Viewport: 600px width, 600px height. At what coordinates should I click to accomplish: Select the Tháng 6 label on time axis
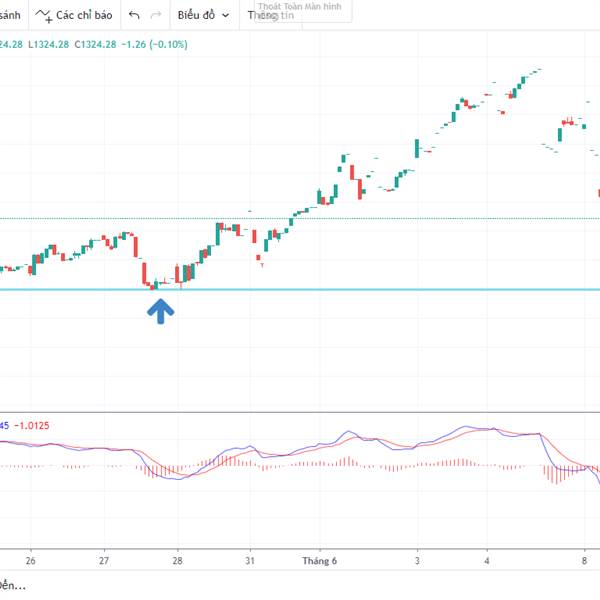tap(320, 561)
